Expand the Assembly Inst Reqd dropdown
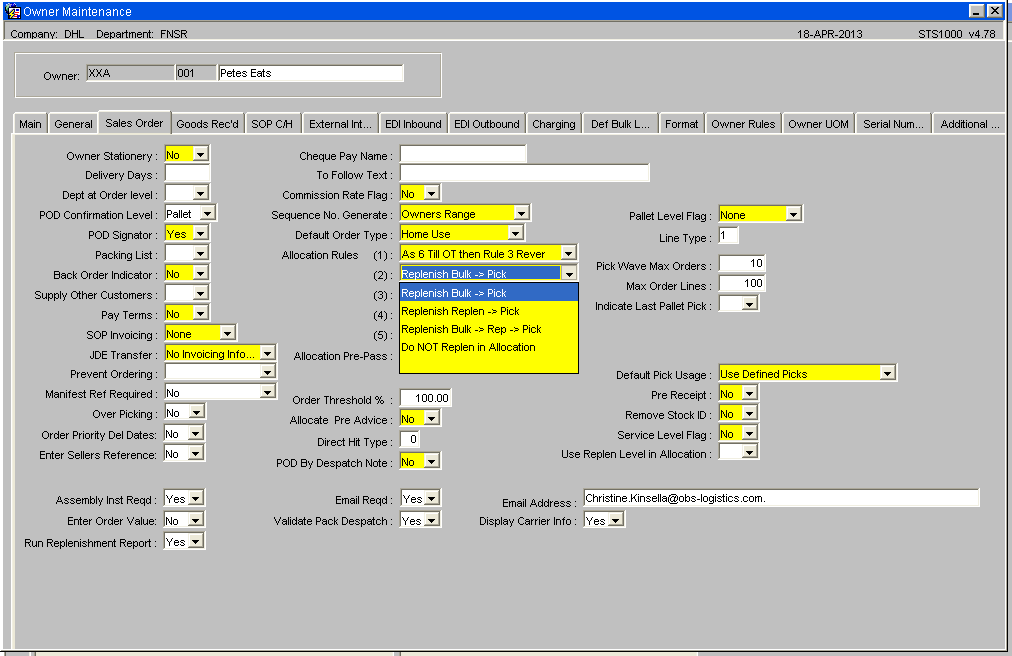 tap(196, 498)
